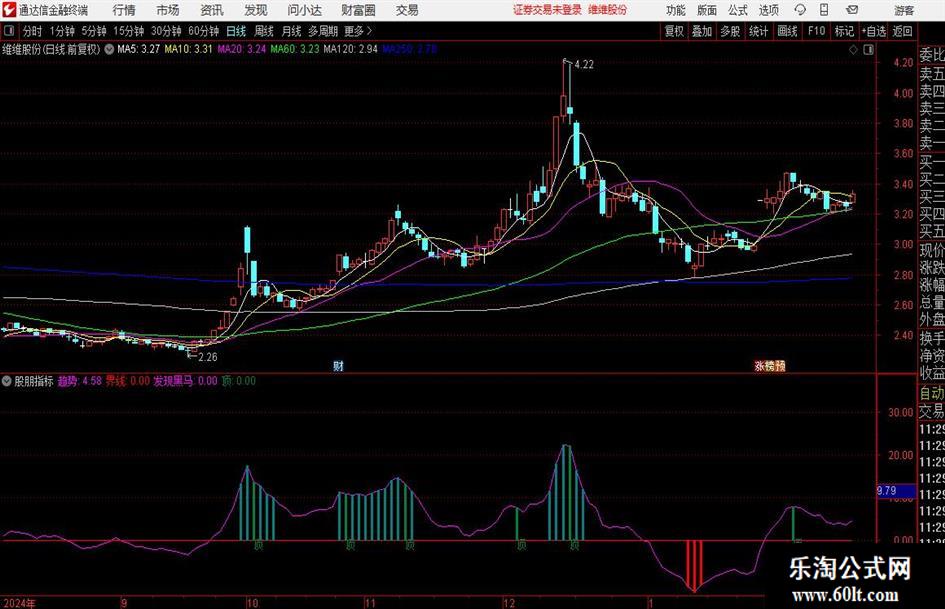Image resolution: width=945 pixels, height=609 pixels.
Task: Click the 维维股份 stock name in title bar
Action: coord(608,10)
